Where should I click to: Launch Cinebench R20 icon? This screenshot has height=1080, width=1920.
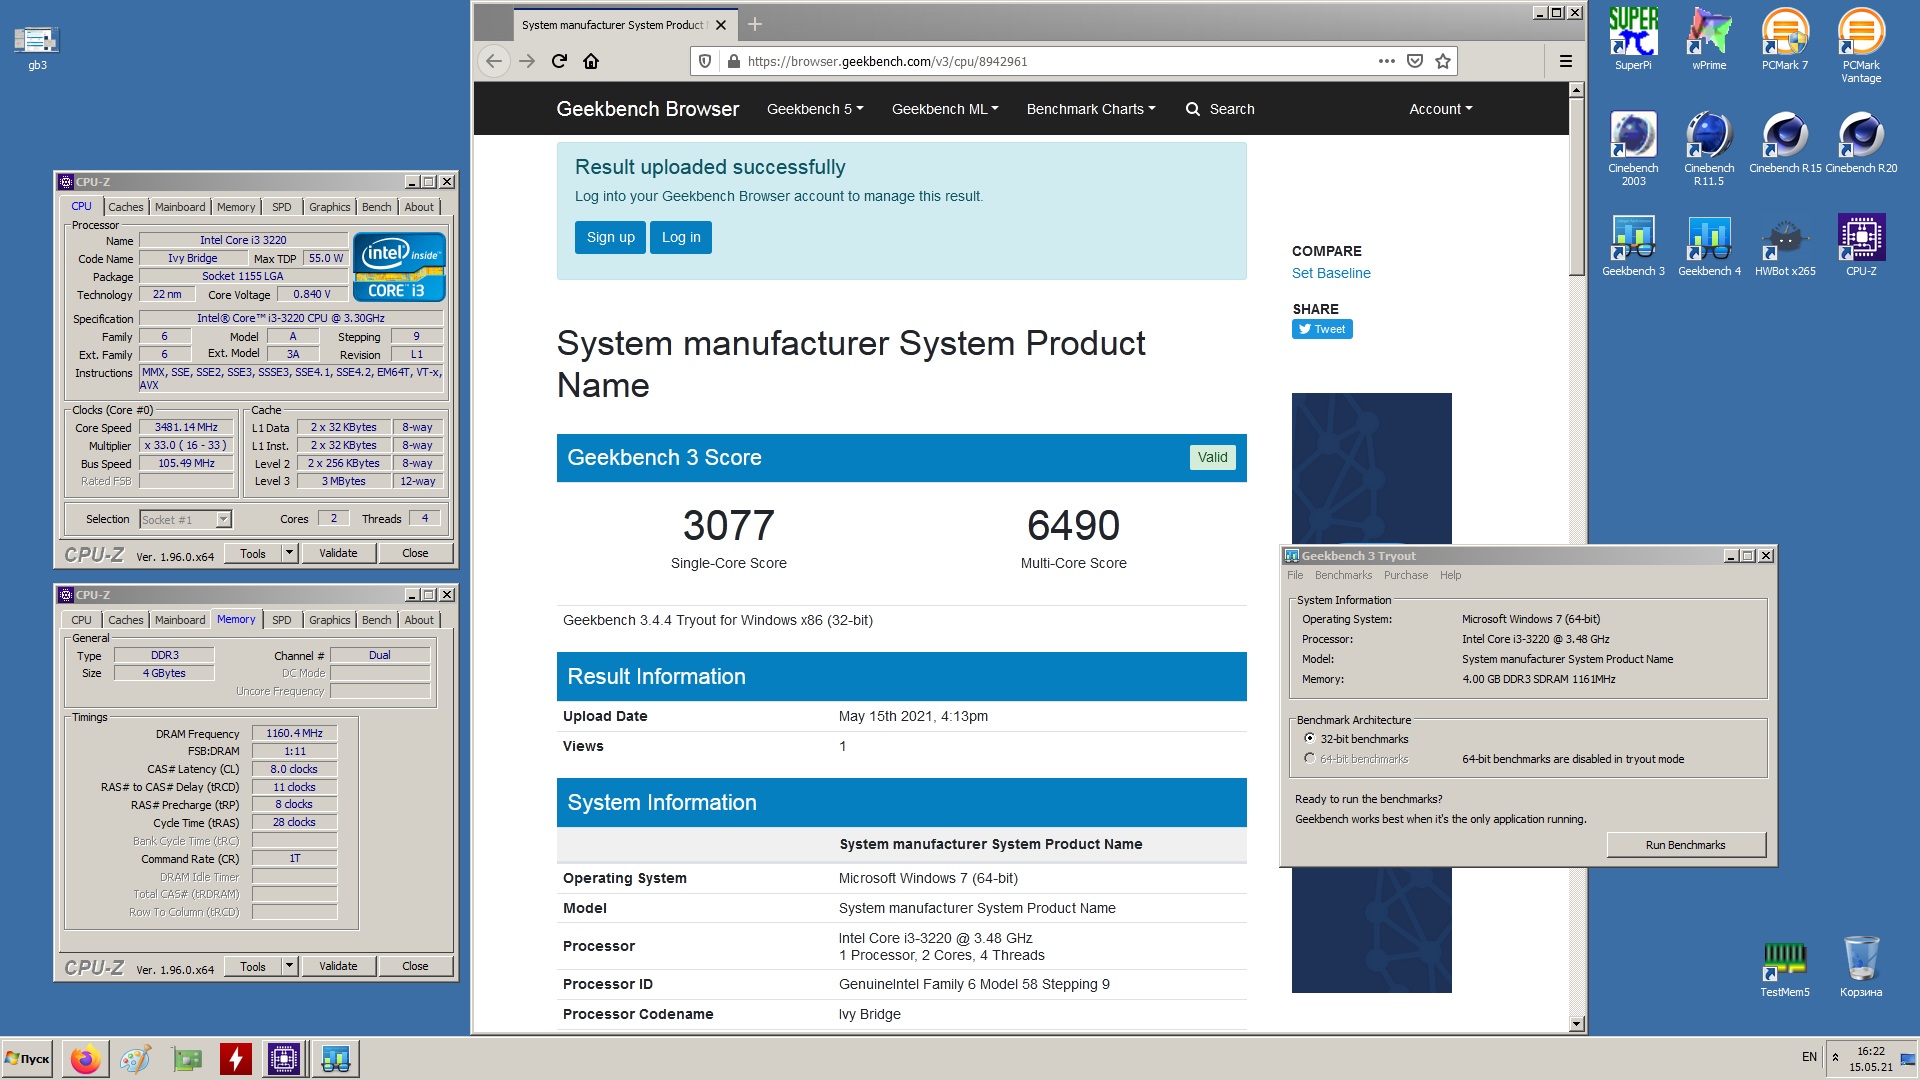(1861, 142)
